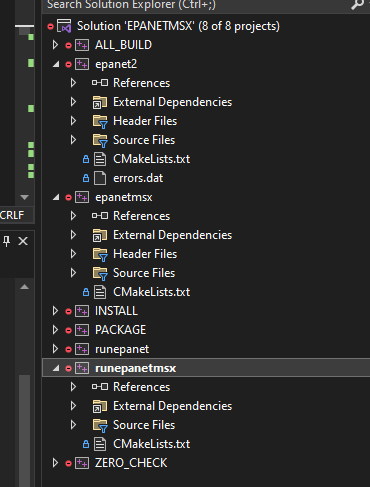Screen dimensions: 370x487
Task: Select Source Files under runepanetmsx
Action: pos(144,425)
